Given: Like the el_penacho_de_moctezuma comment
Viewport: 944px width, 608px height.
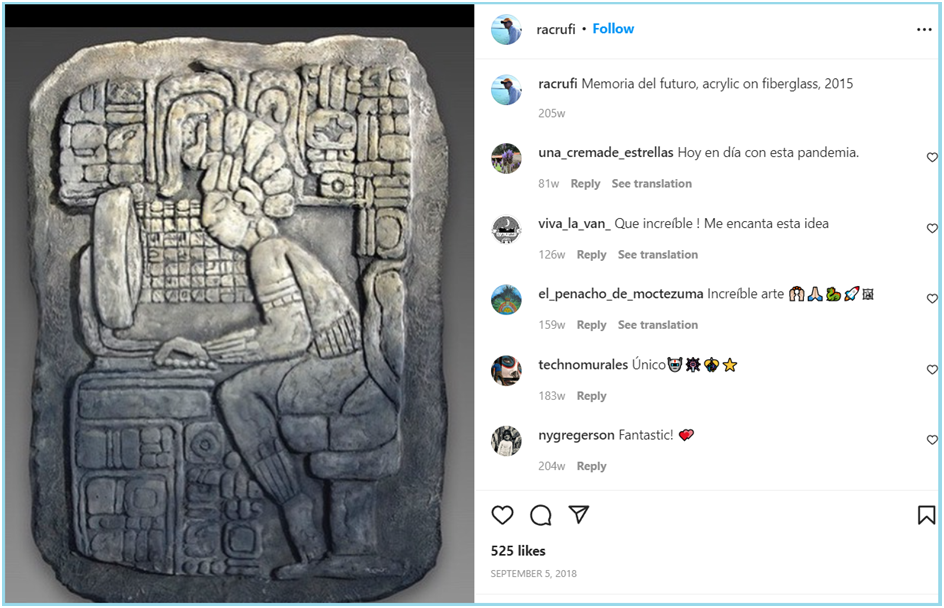Looking at the screenshot, I should pos(932,299).
